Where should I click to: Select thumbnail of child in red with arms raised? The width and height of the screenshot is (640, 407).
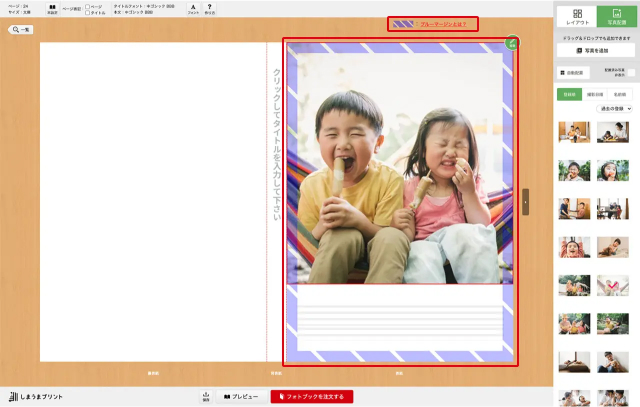[x=574, y=247]
